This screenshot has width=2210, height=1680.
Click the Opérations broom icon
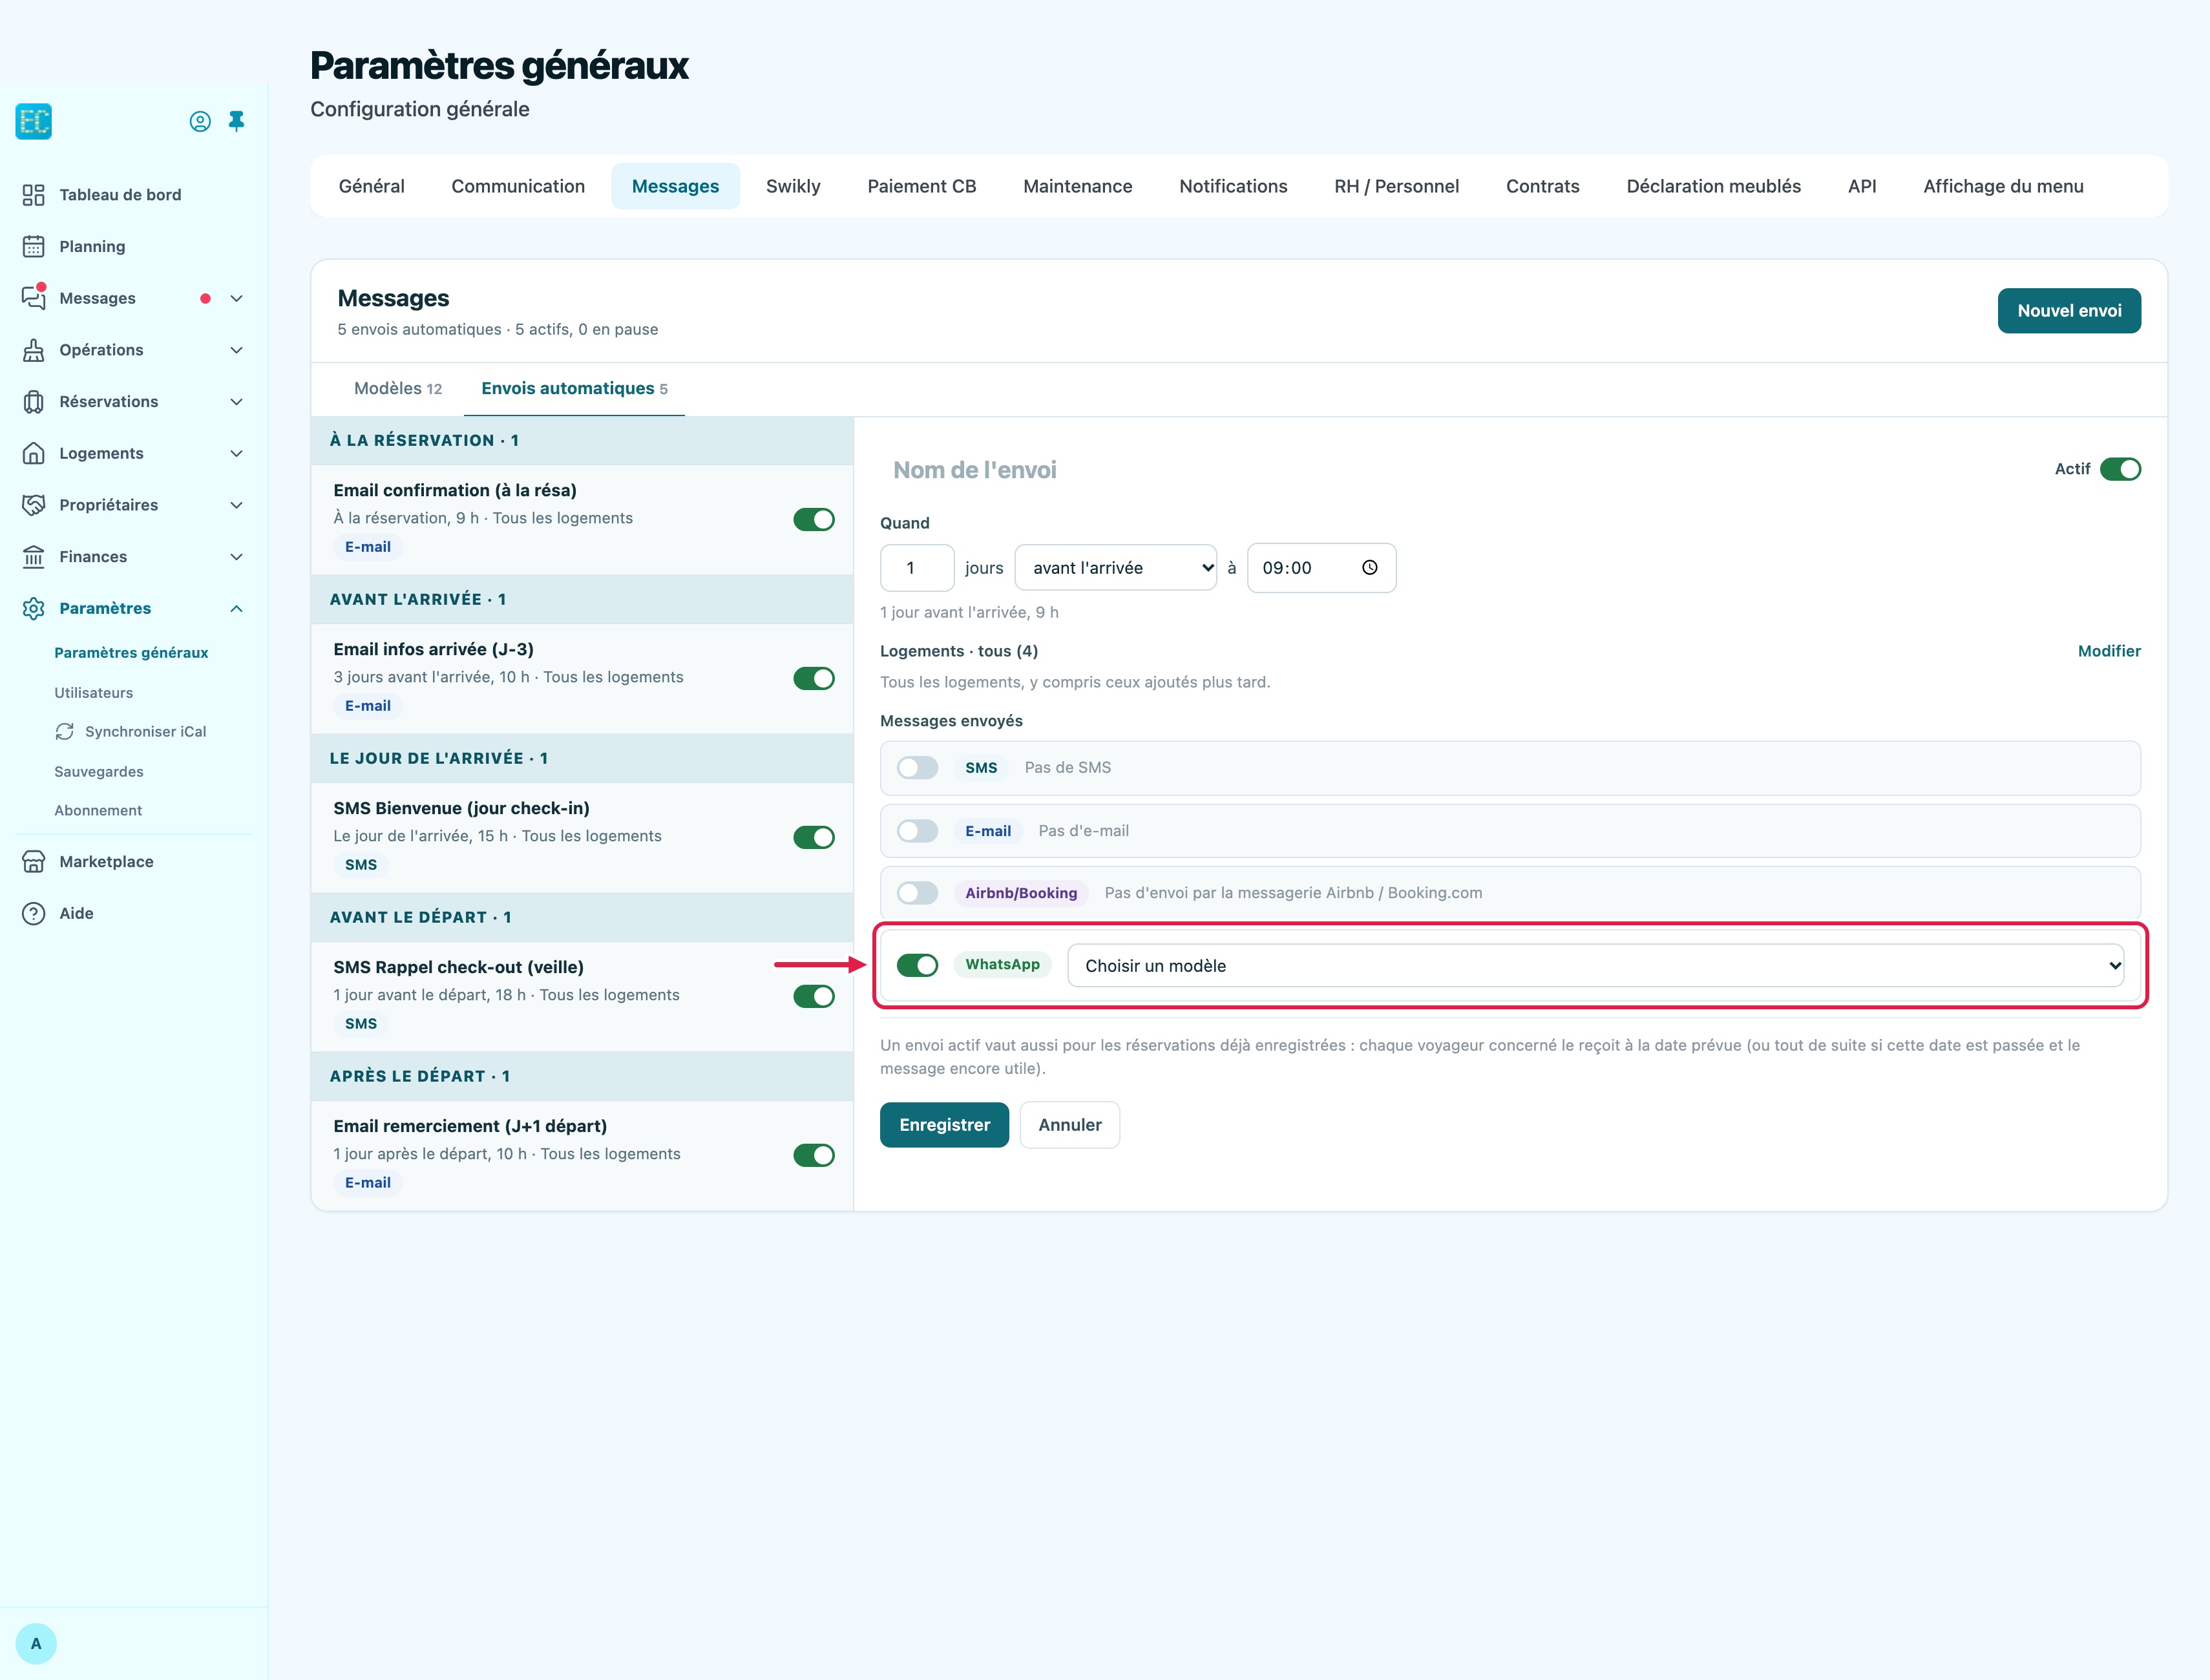(x=33, y=349)
